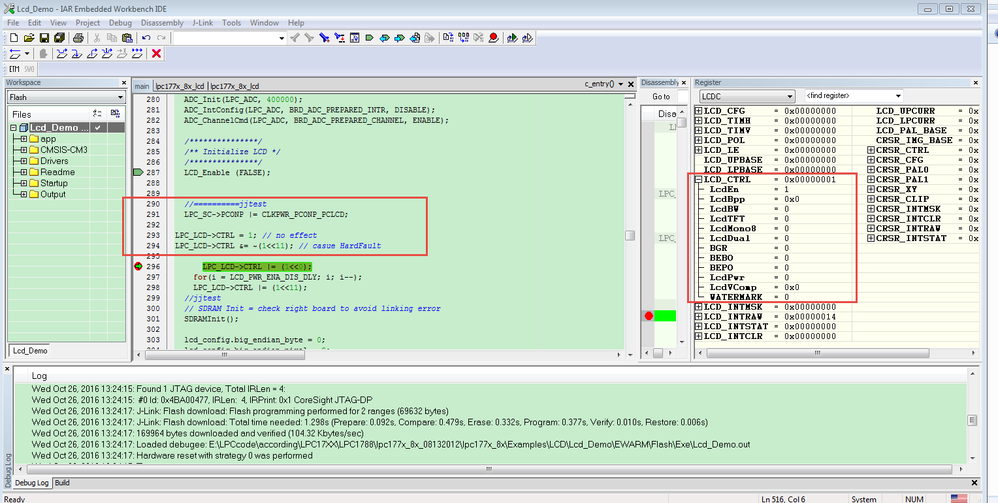Click the Go debug icon
998x503 pixels.
pyautogui.click(x=137, y=53)
